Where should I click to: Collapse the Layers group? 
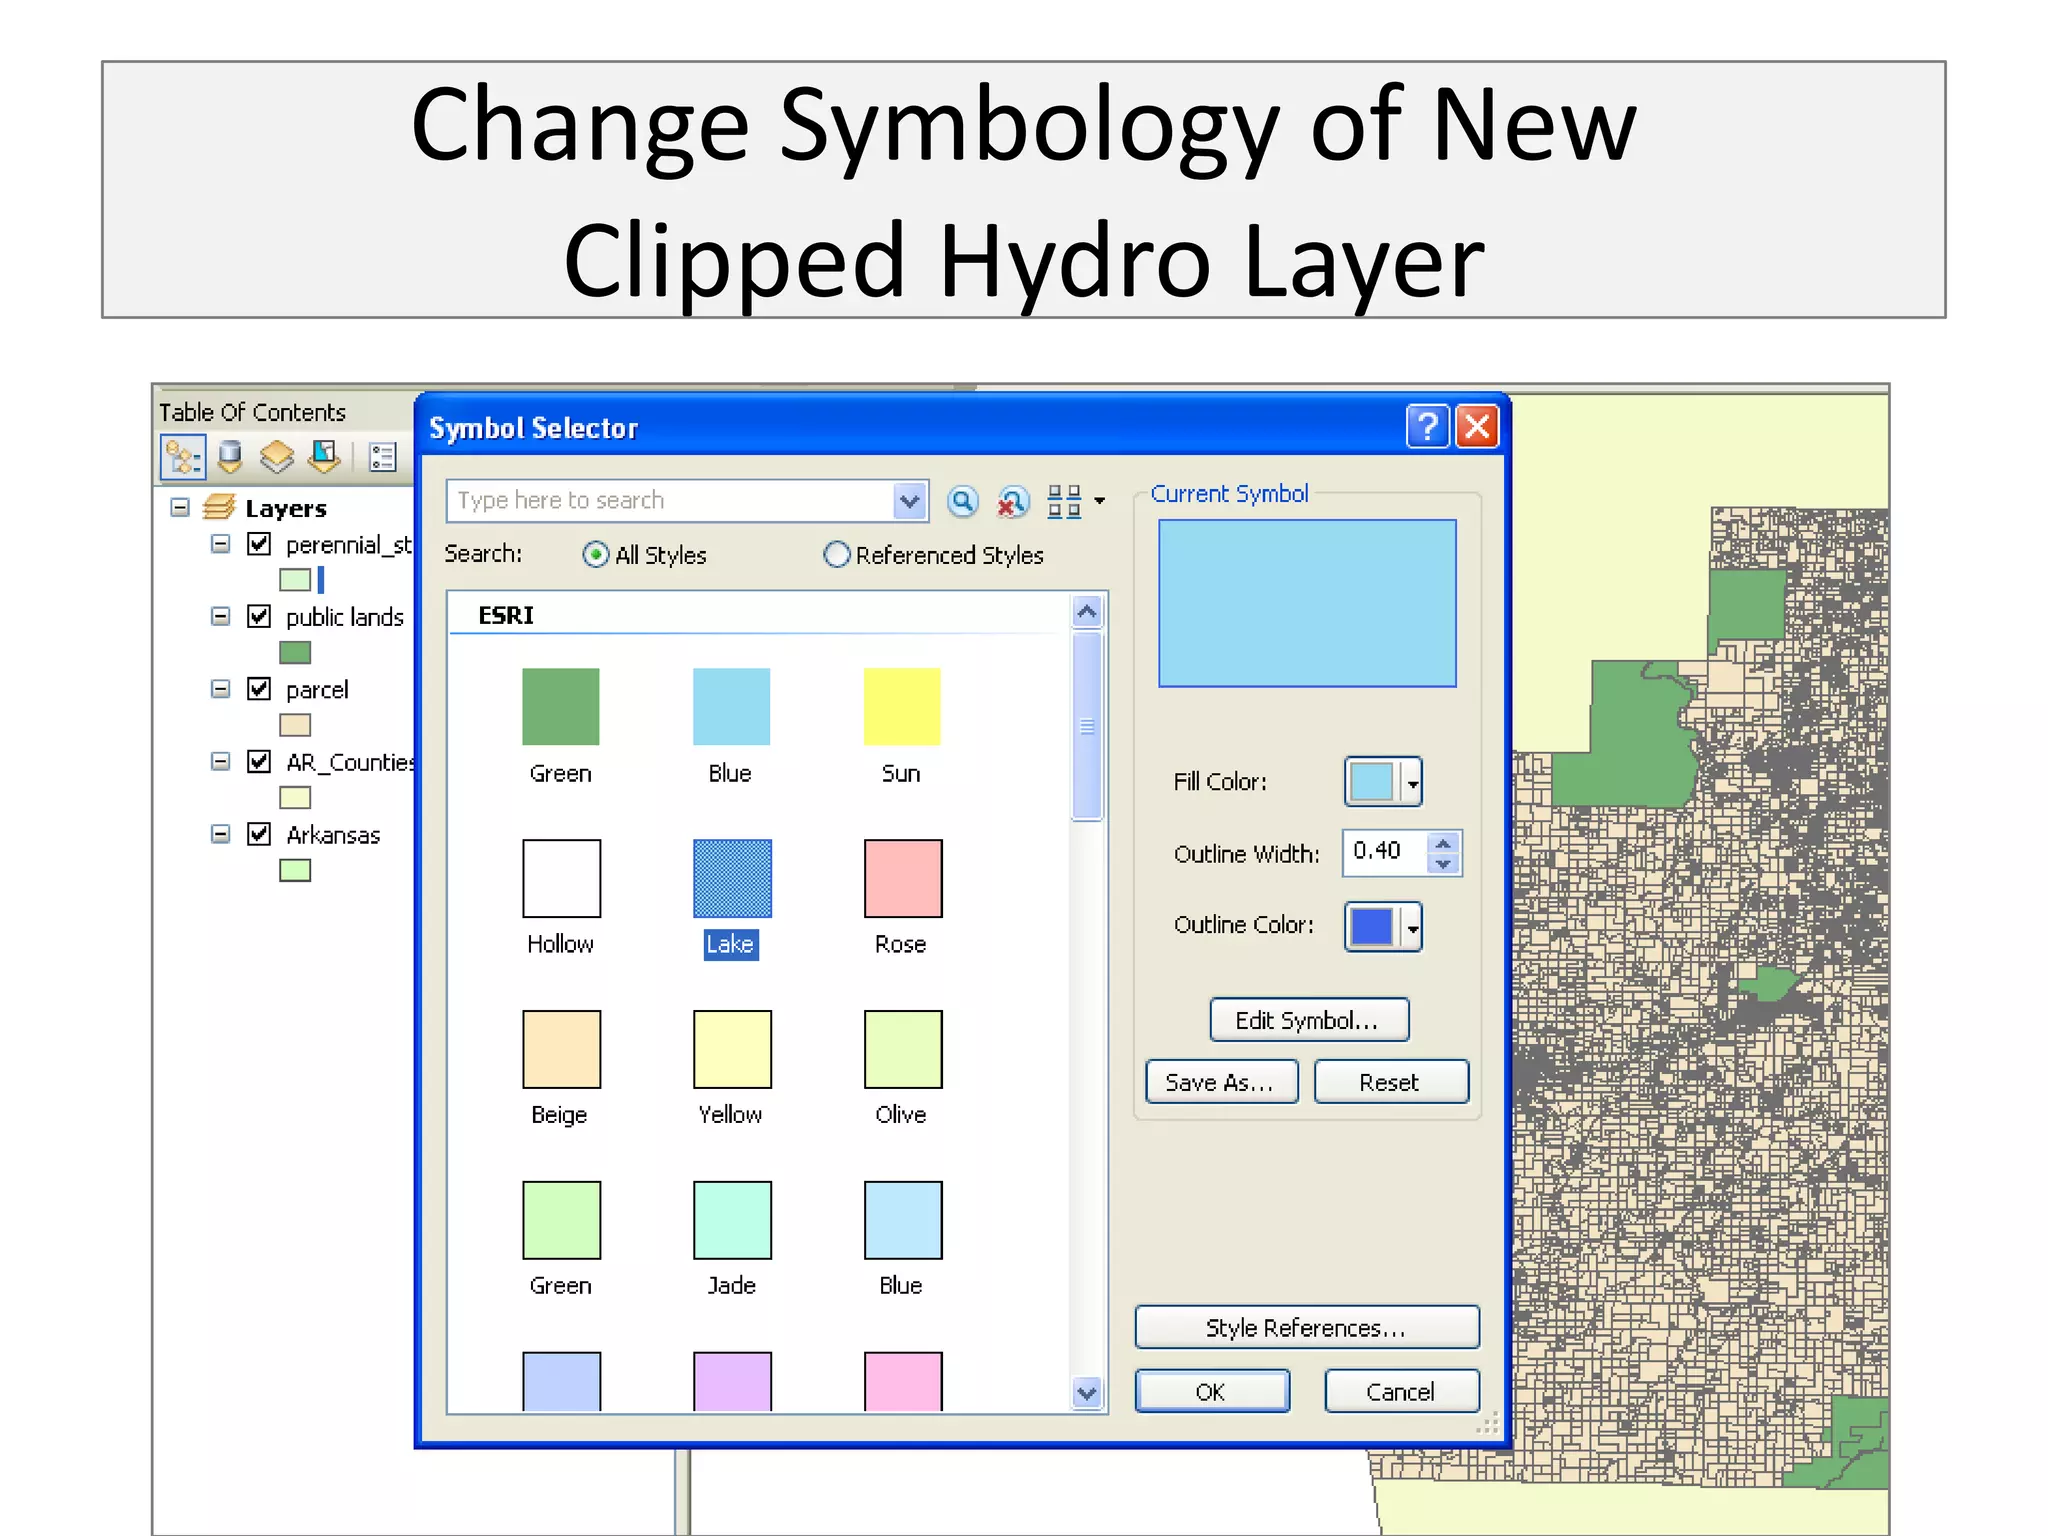(x=180, y=507)
